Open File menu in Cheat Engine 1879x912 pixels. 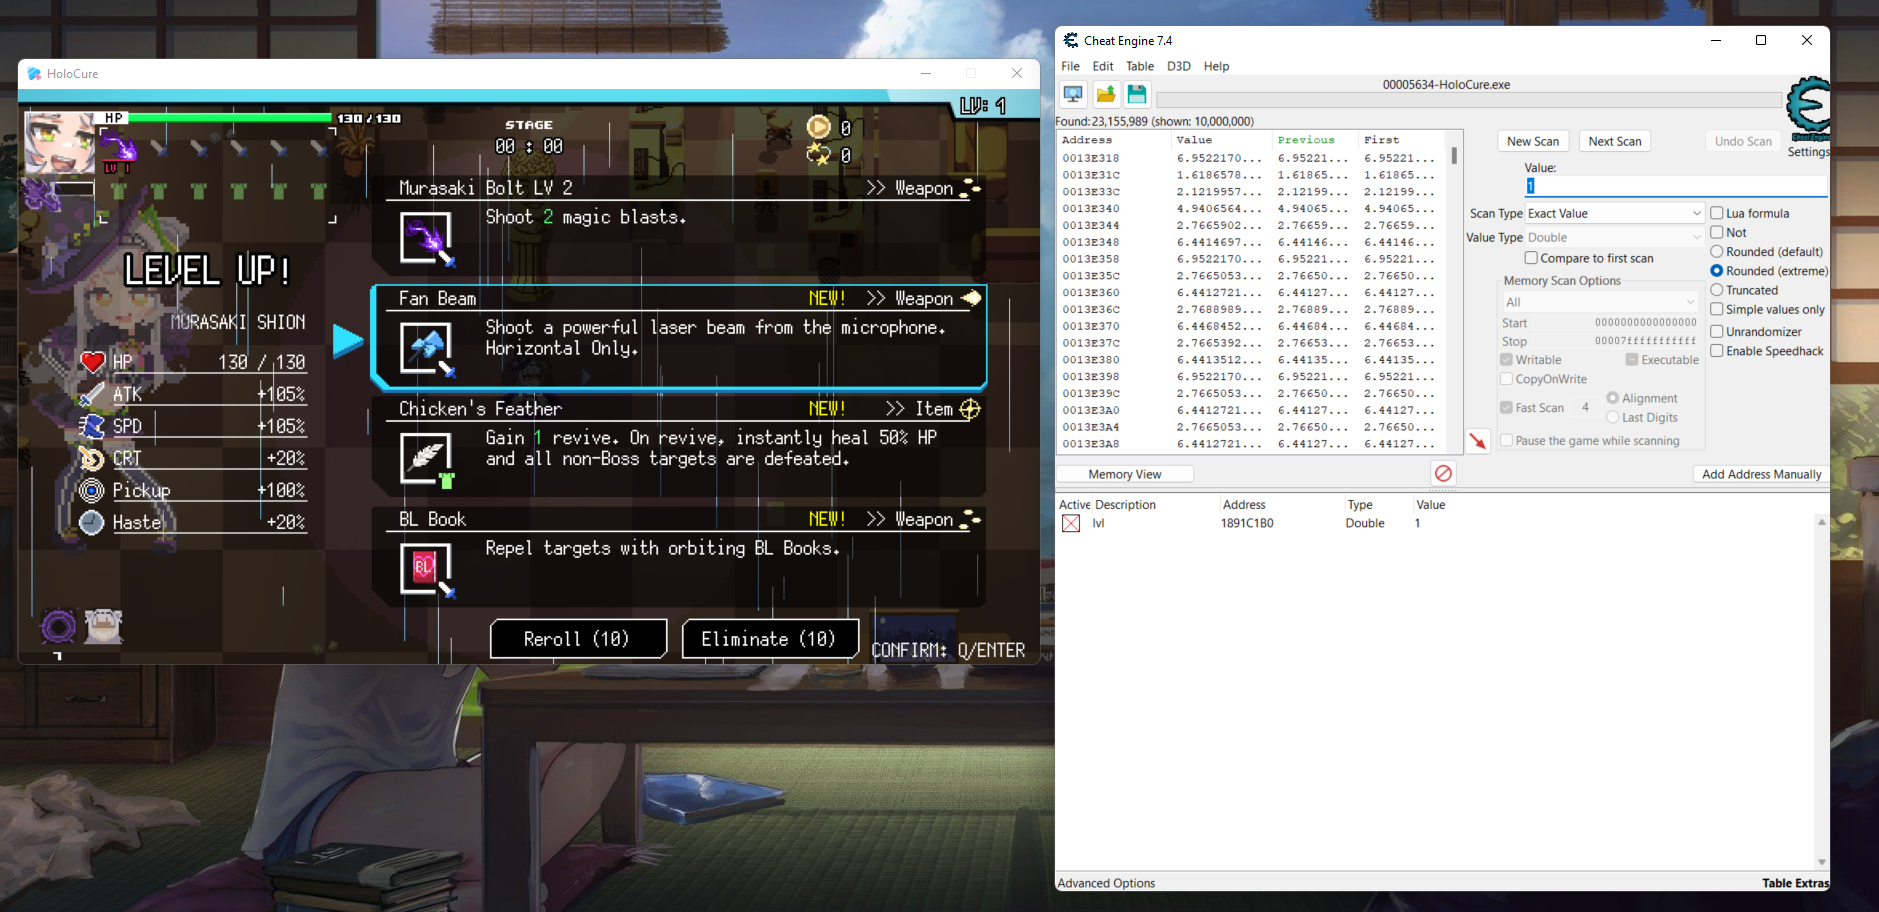tap(1070, 66)
